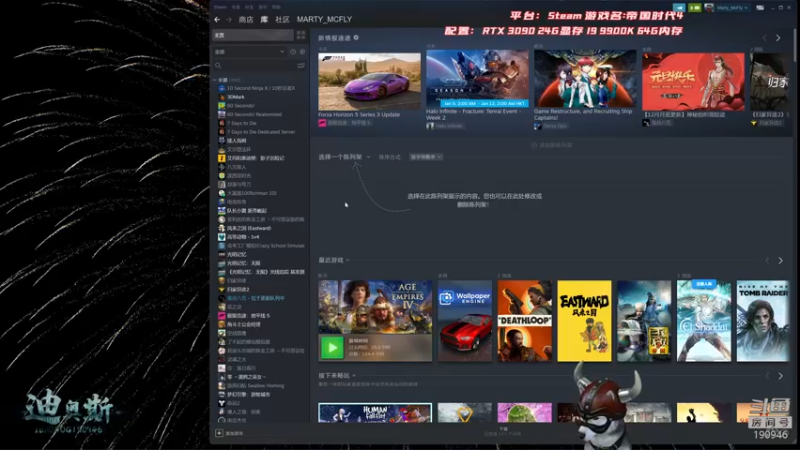Open the Forza Horizon 5 news image

(369, 82)
